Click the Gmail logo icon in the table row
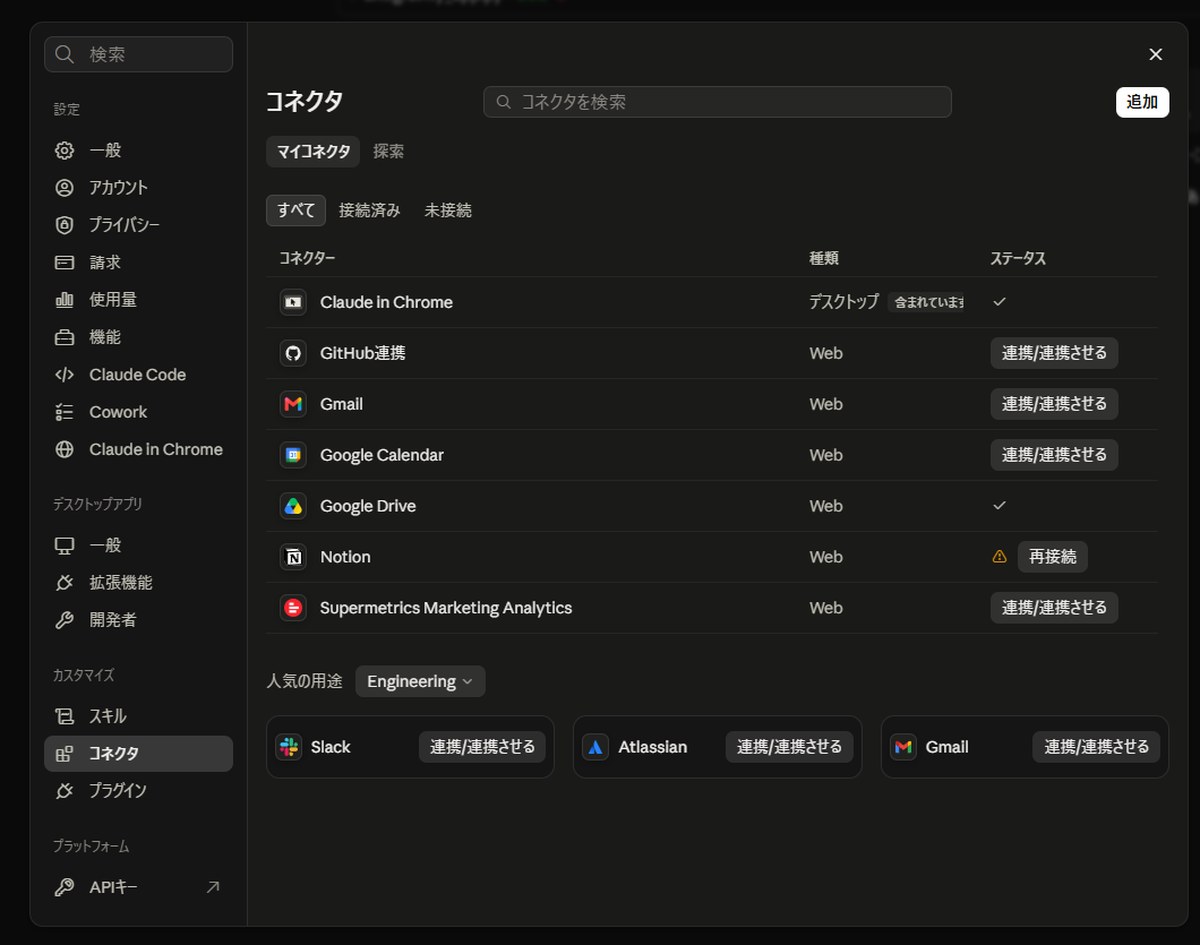1200x945 pixels. (293, 404)
